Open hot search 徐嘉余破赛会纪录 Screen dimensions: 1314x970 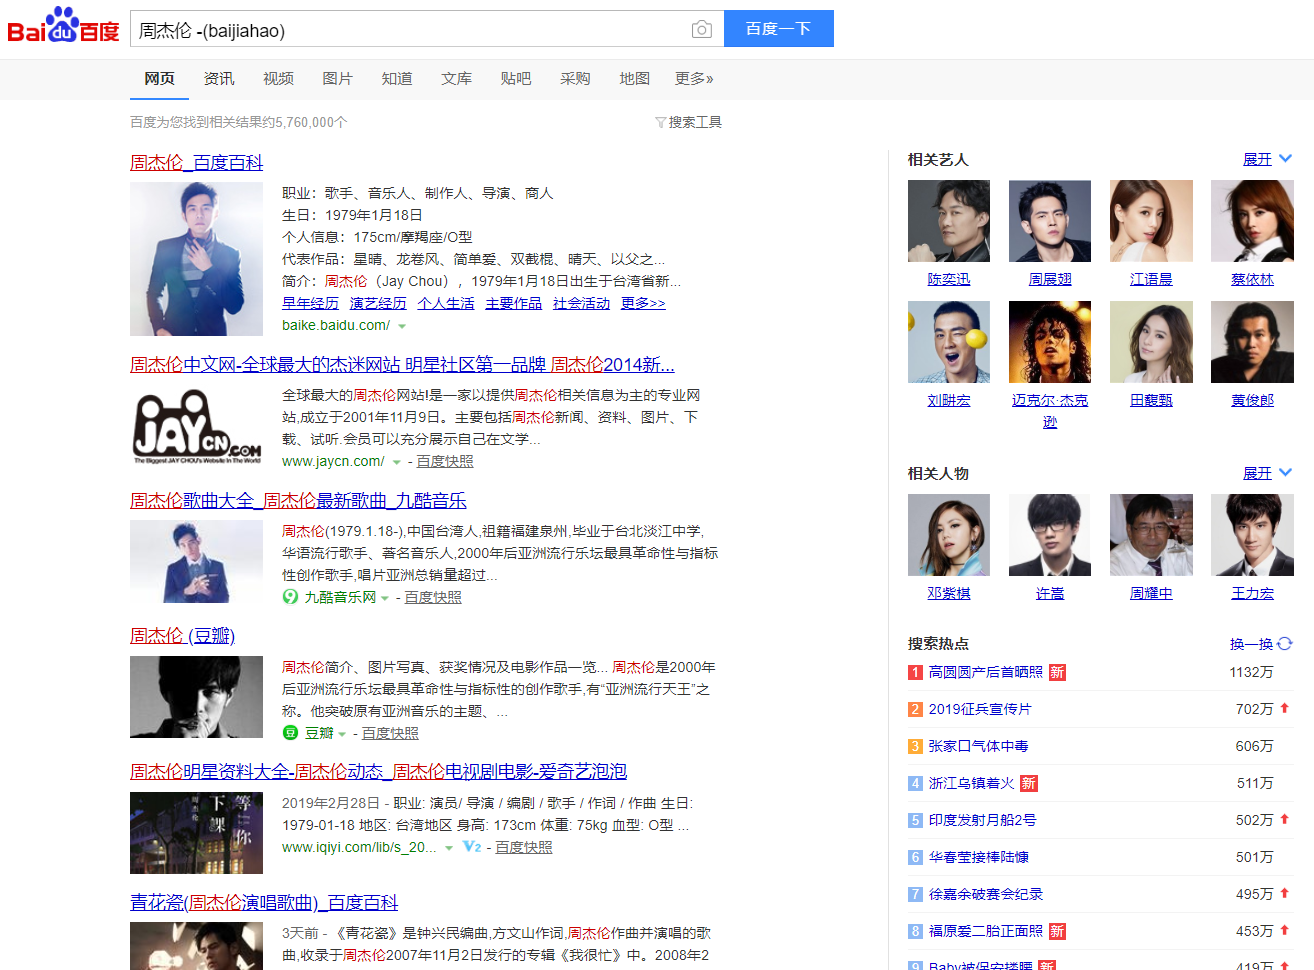pos(986,894)
